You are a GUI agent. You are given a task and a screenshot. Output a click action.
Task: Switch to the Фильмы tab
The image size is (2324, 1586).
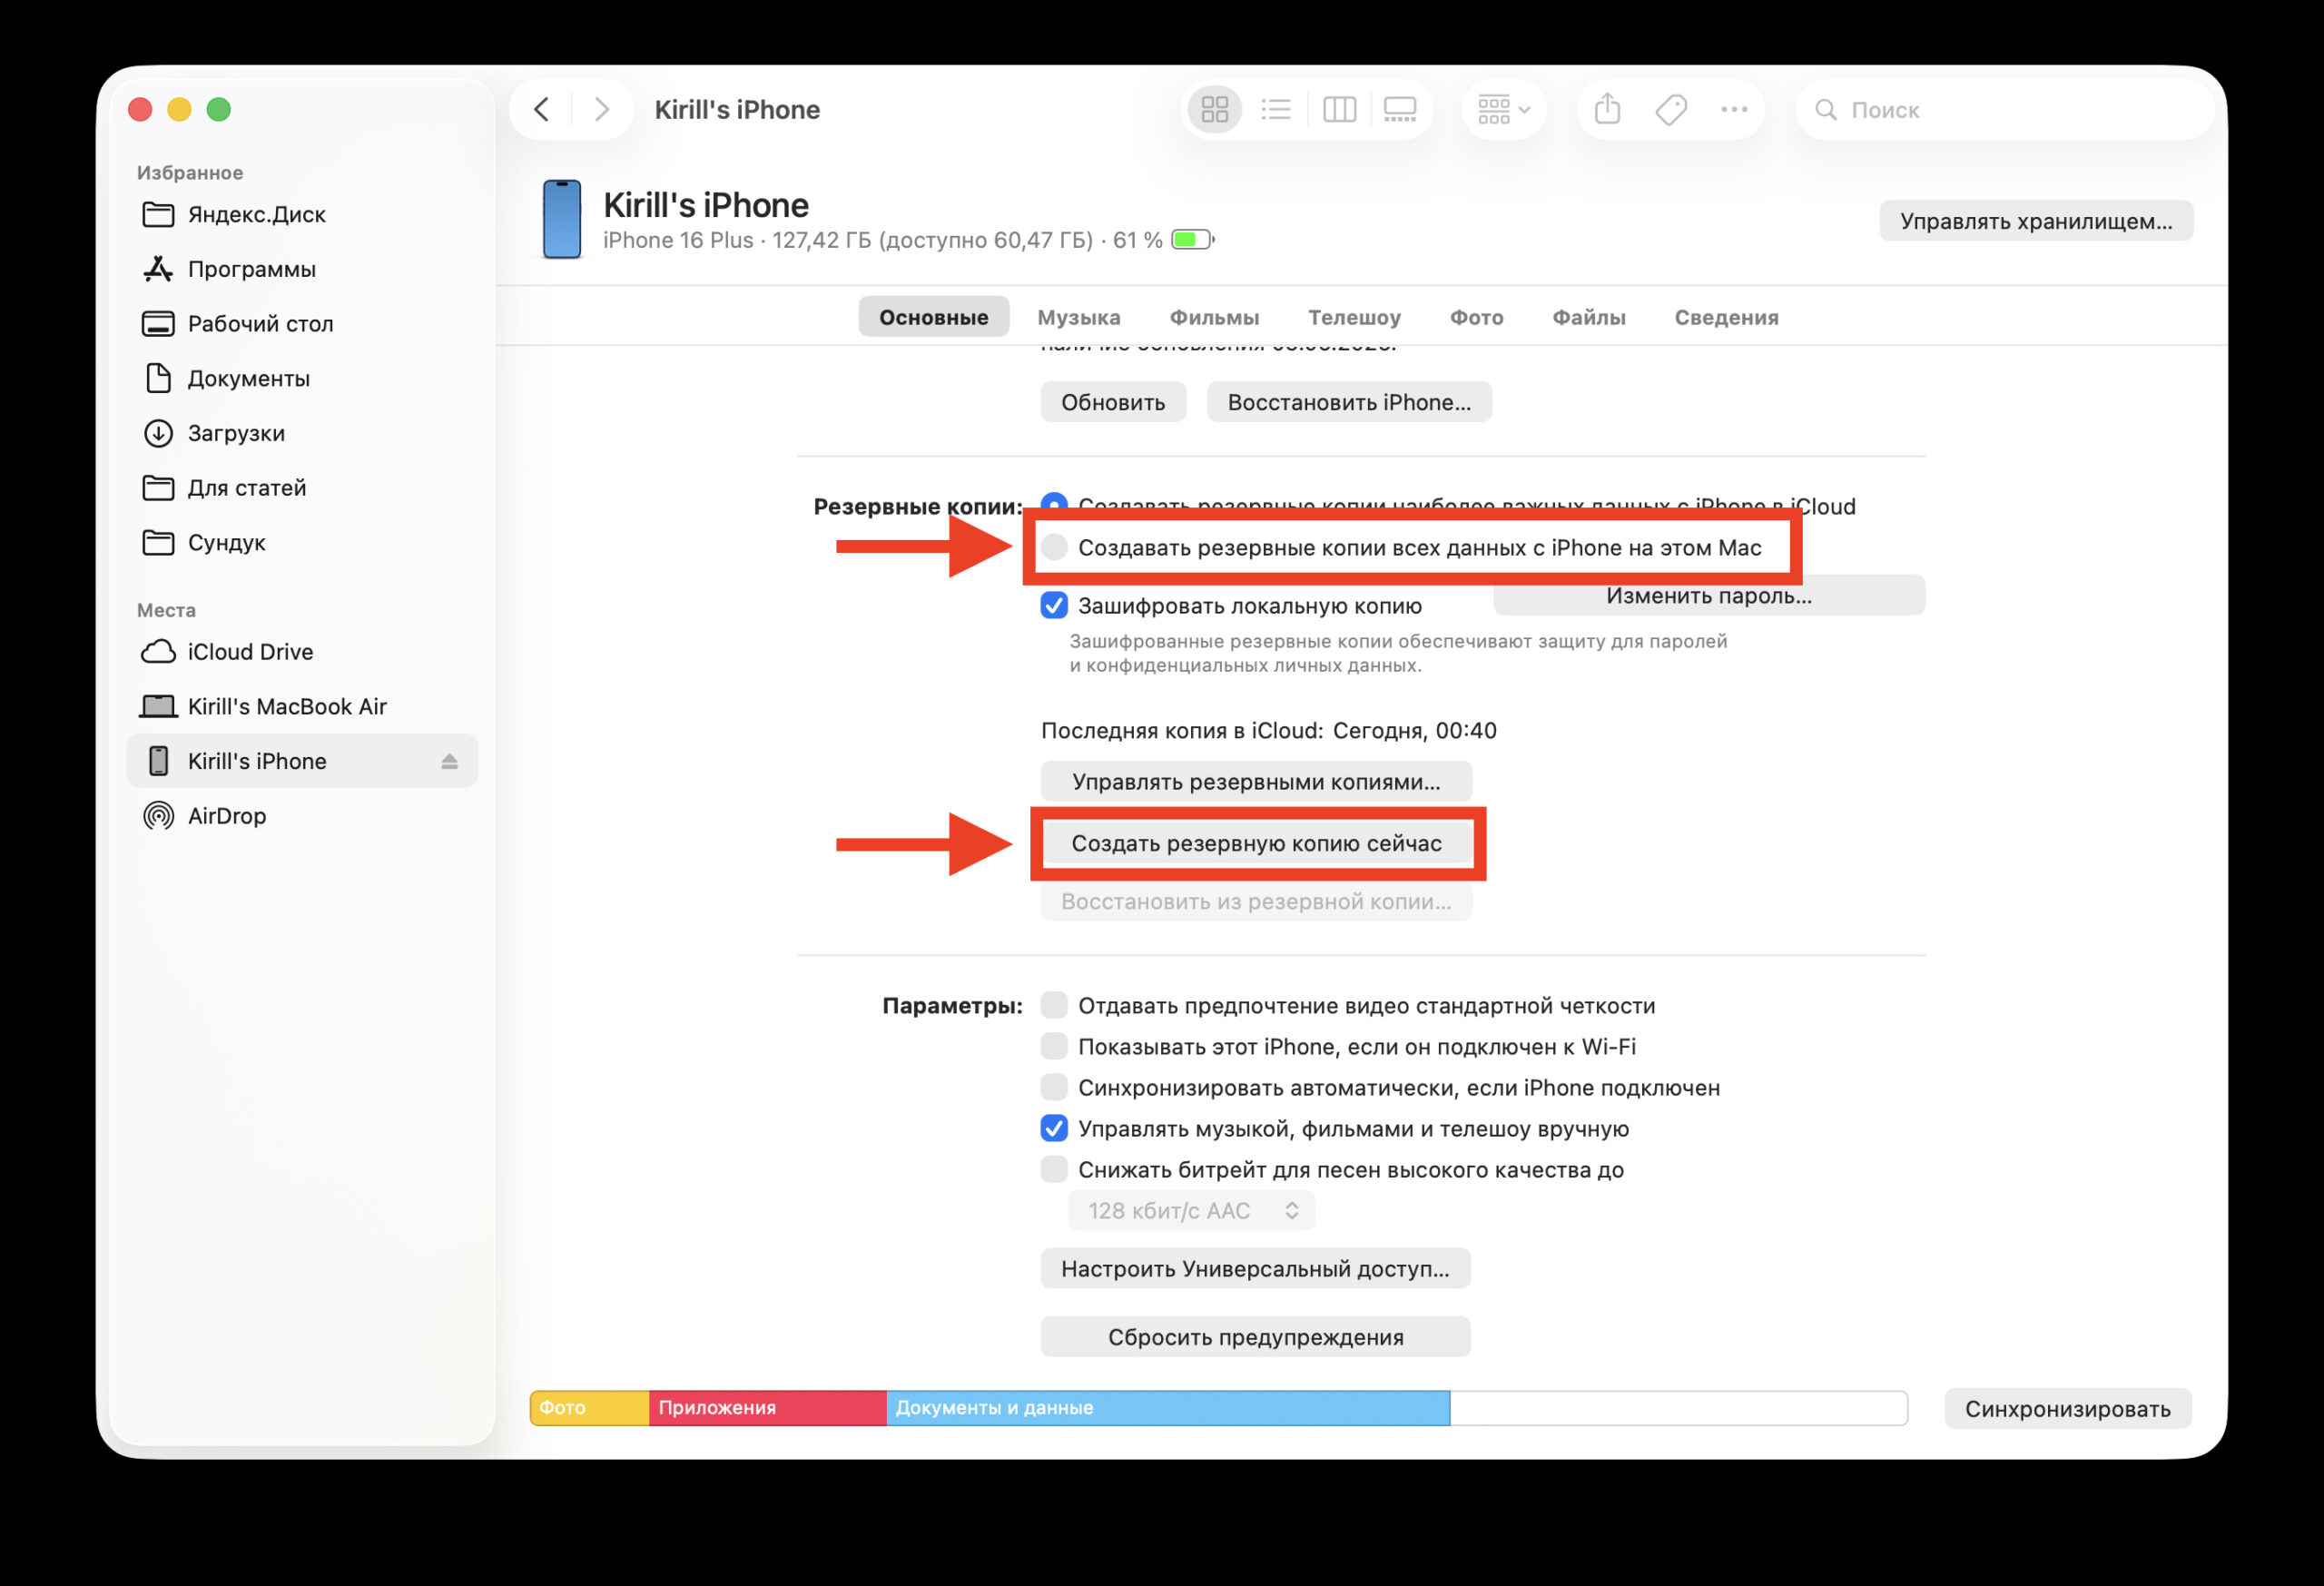(x=1214, y=317)
